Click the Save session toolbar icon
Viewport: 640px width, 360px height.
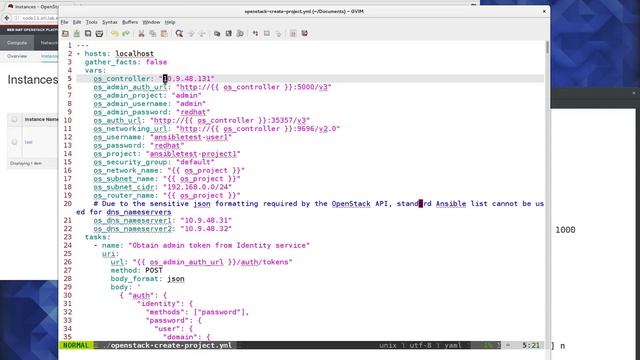pos(229,33)
